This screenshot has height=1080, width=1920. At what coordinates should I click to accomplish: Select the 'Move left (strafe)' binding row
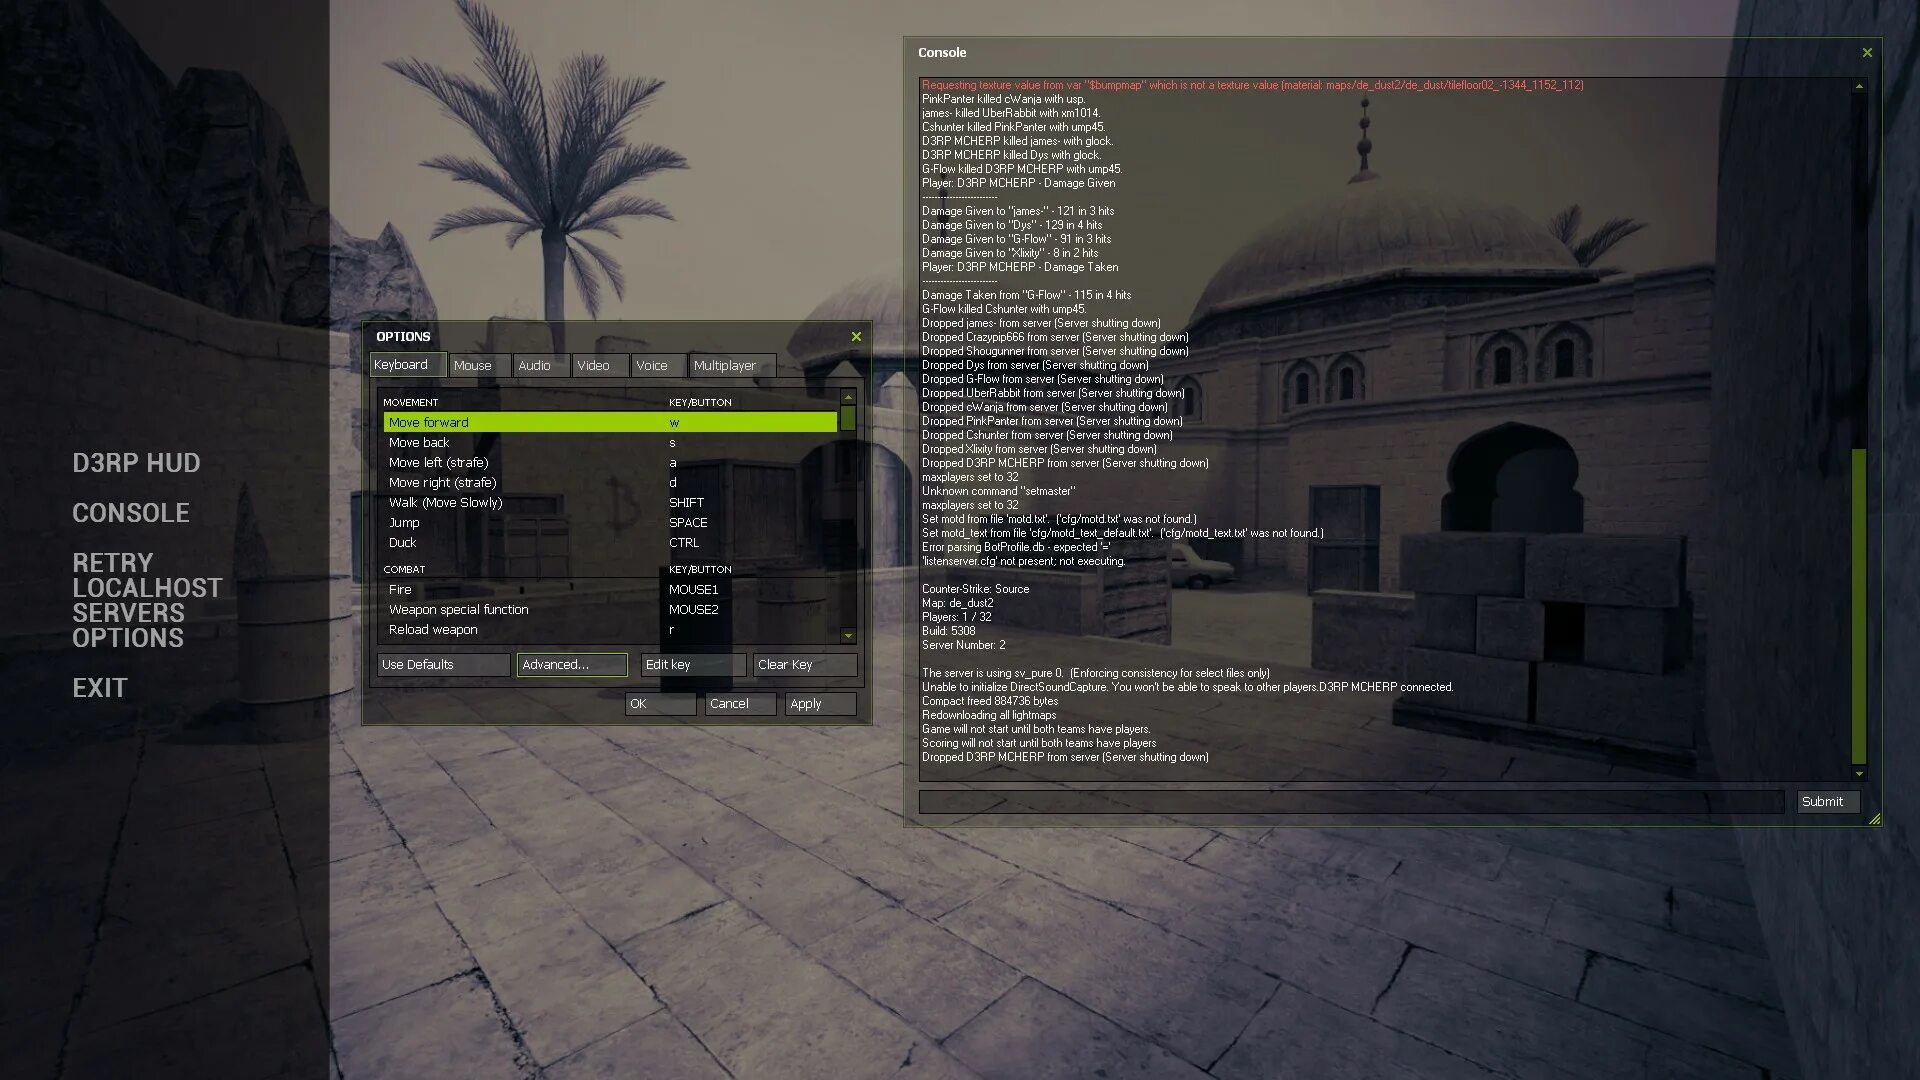point(610,463)
